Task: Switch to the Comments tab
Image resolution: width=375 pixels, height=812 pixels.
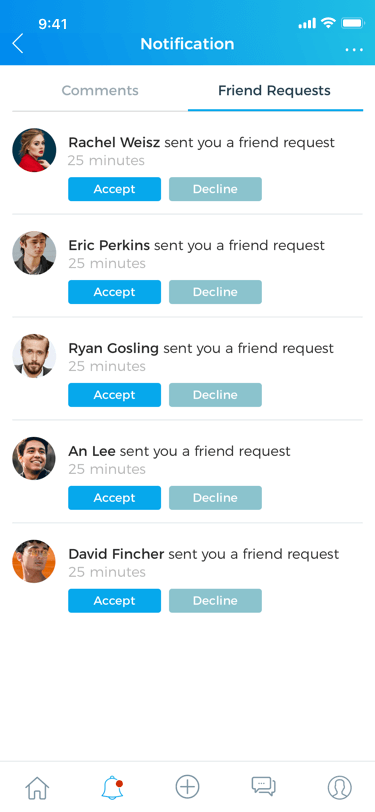Action: point(100,91)
